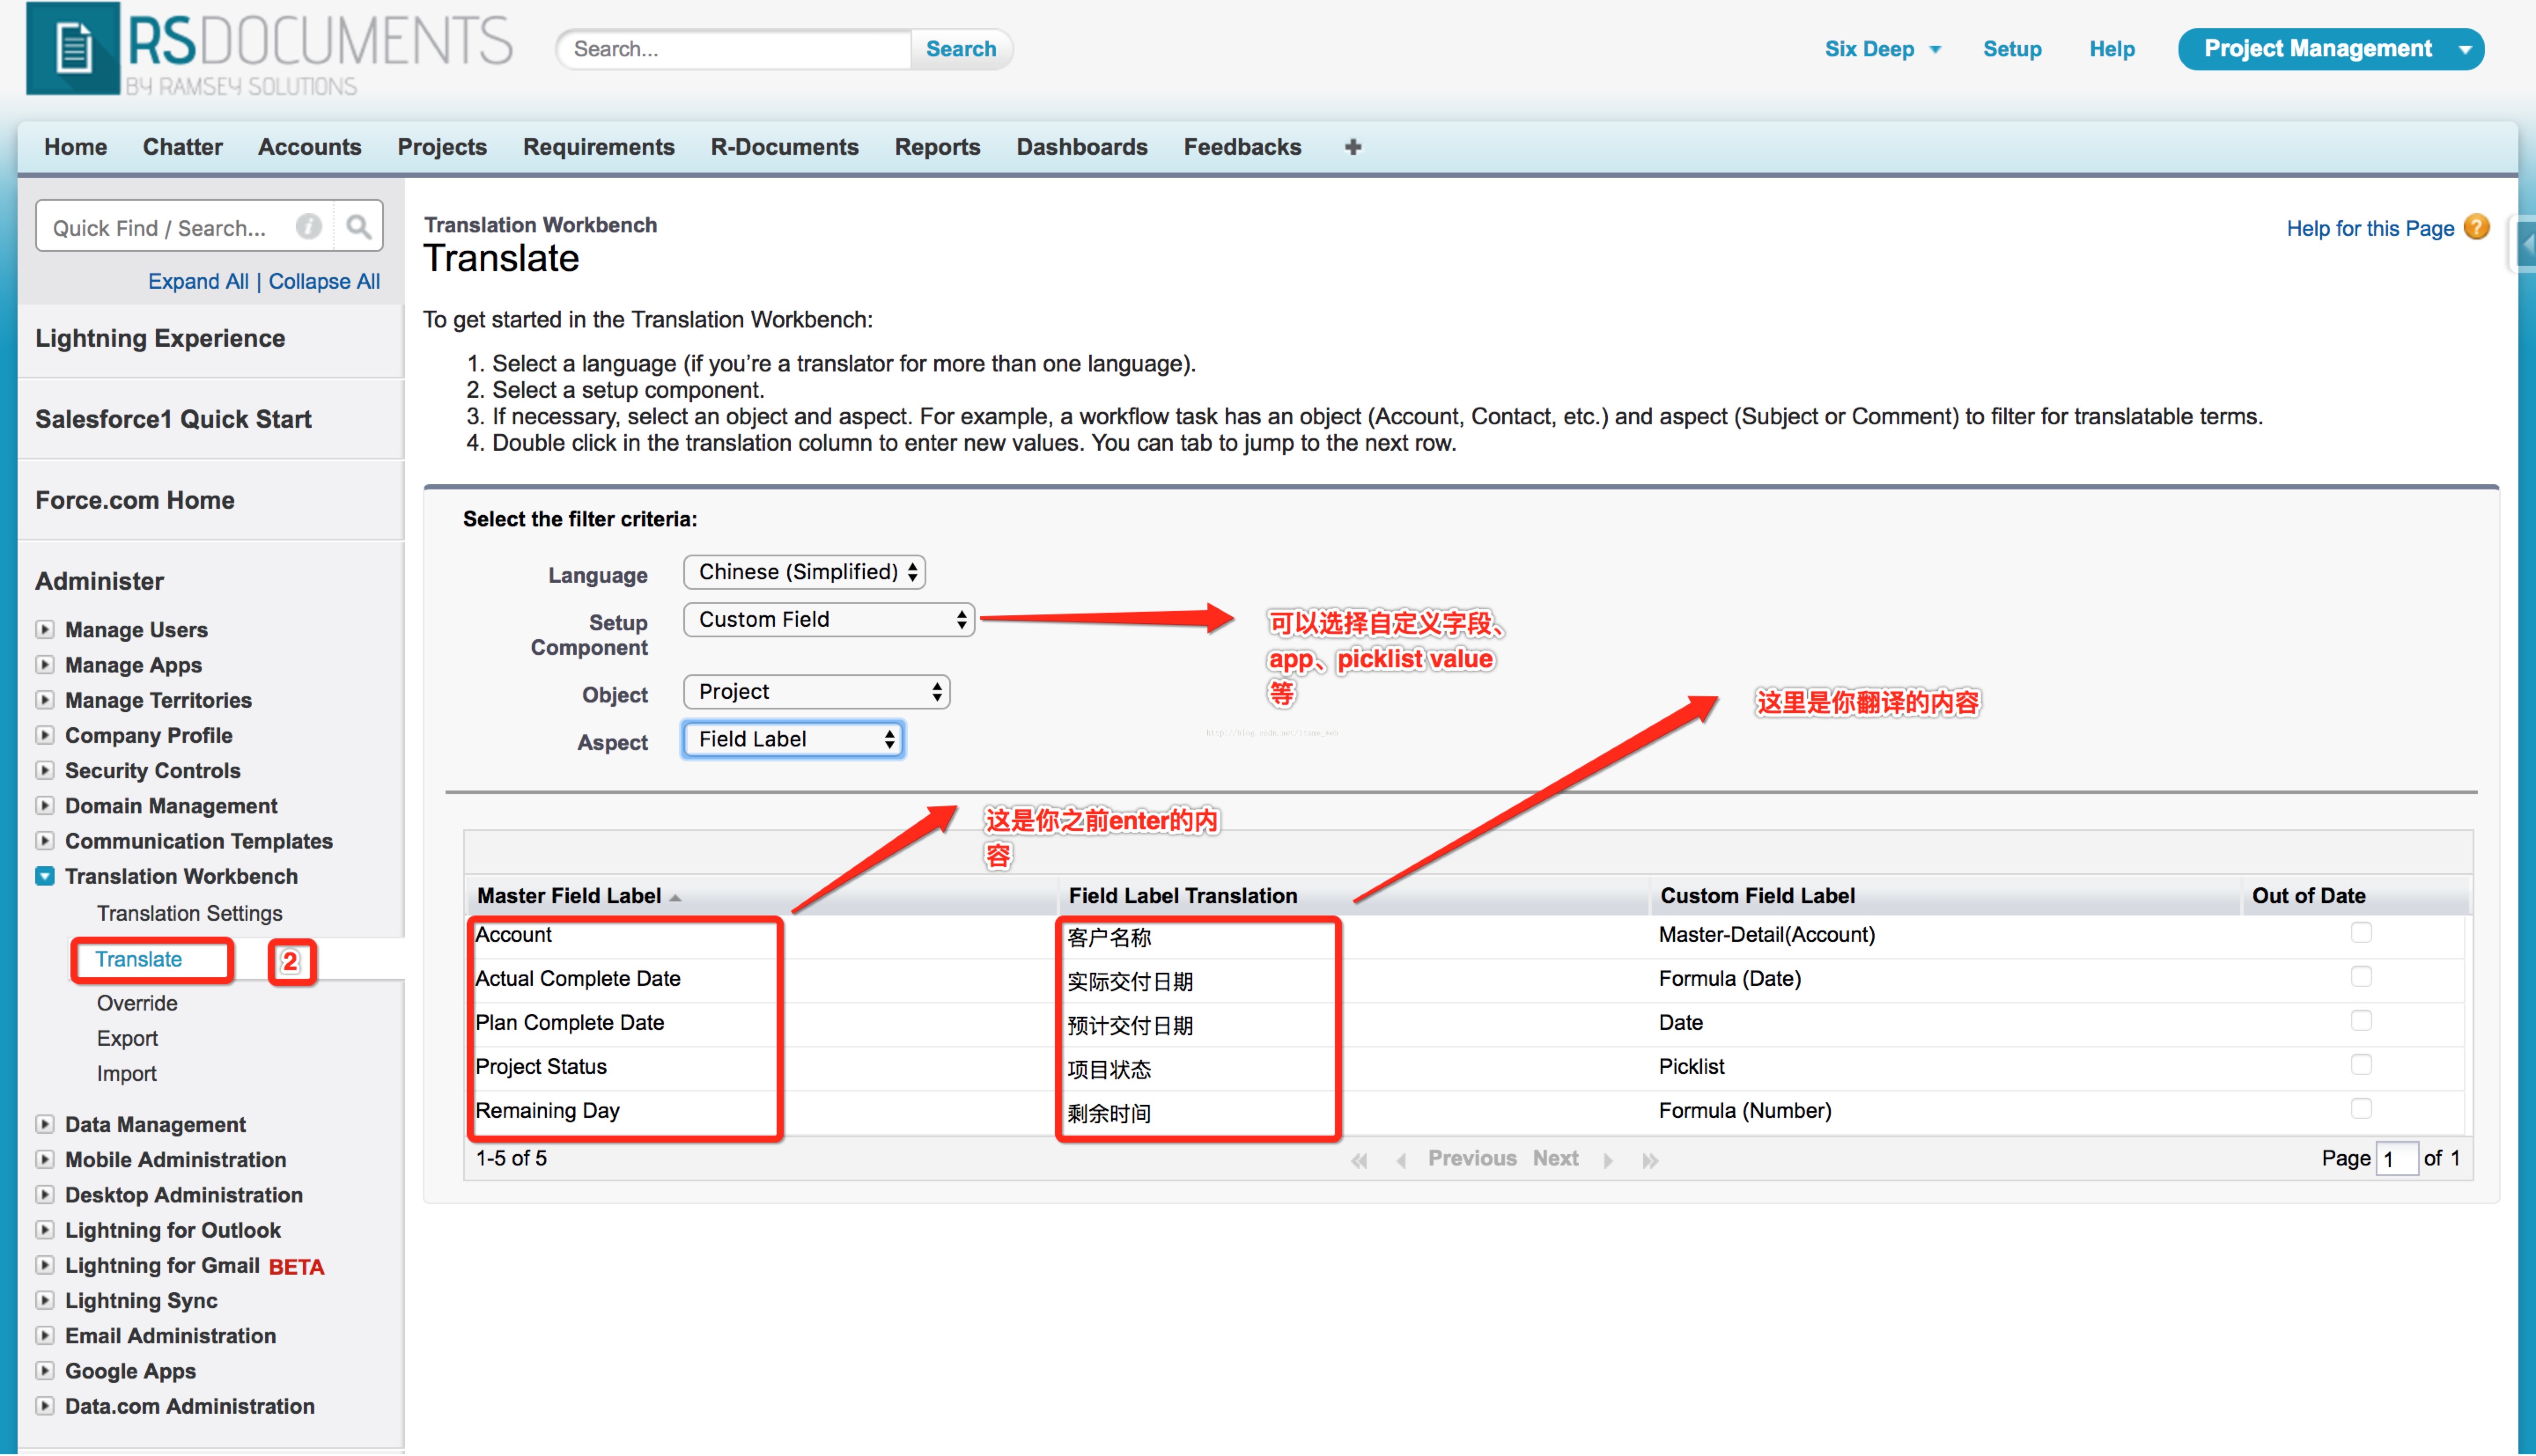Open the R-Documents tab

pos(784,147)
